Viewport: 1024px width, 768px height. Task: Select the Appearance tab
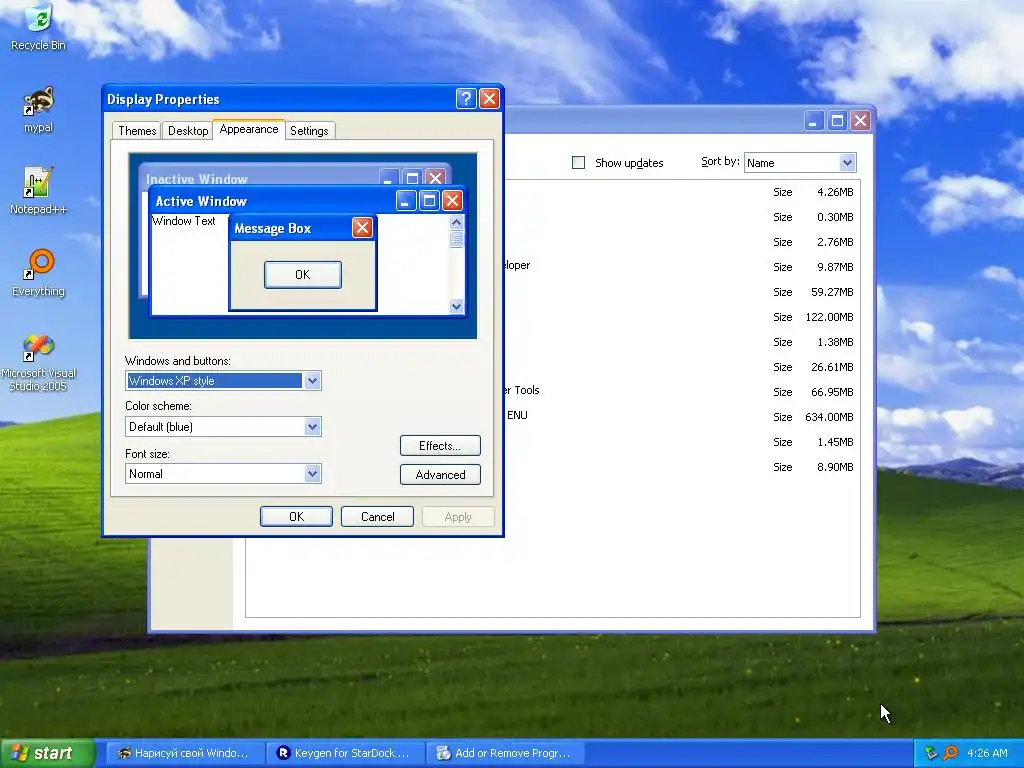coord(249,129)
